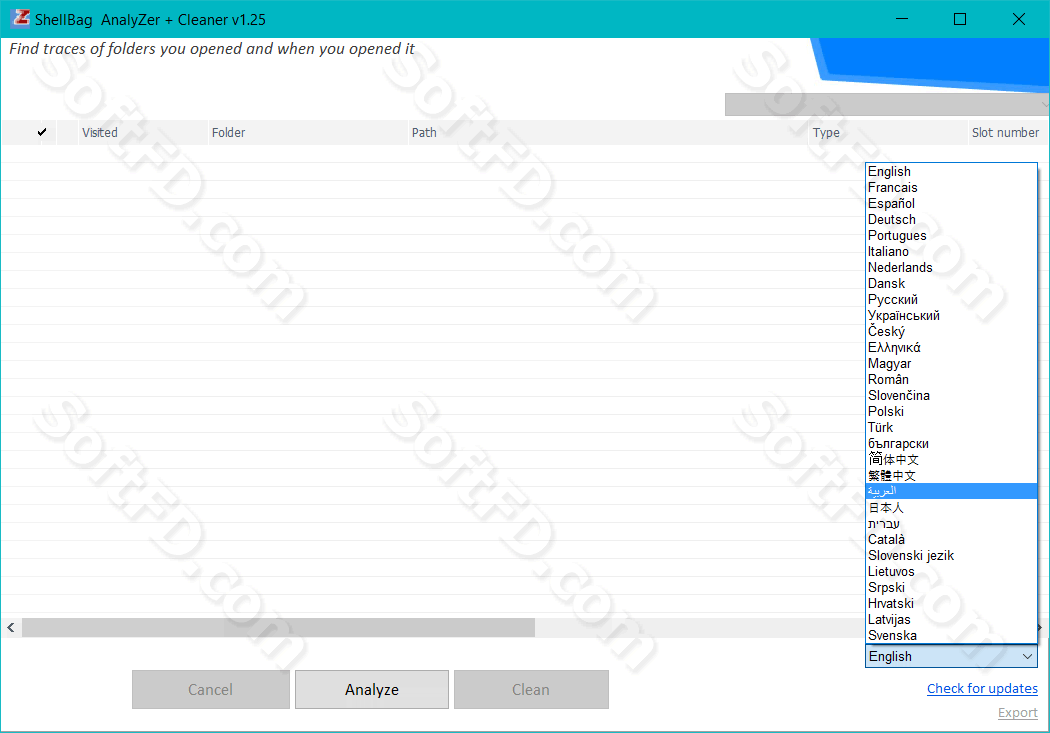The width and height of the screenshot is (1050, 733).
Task: Pick Srpski language
Action: (951, 588)
